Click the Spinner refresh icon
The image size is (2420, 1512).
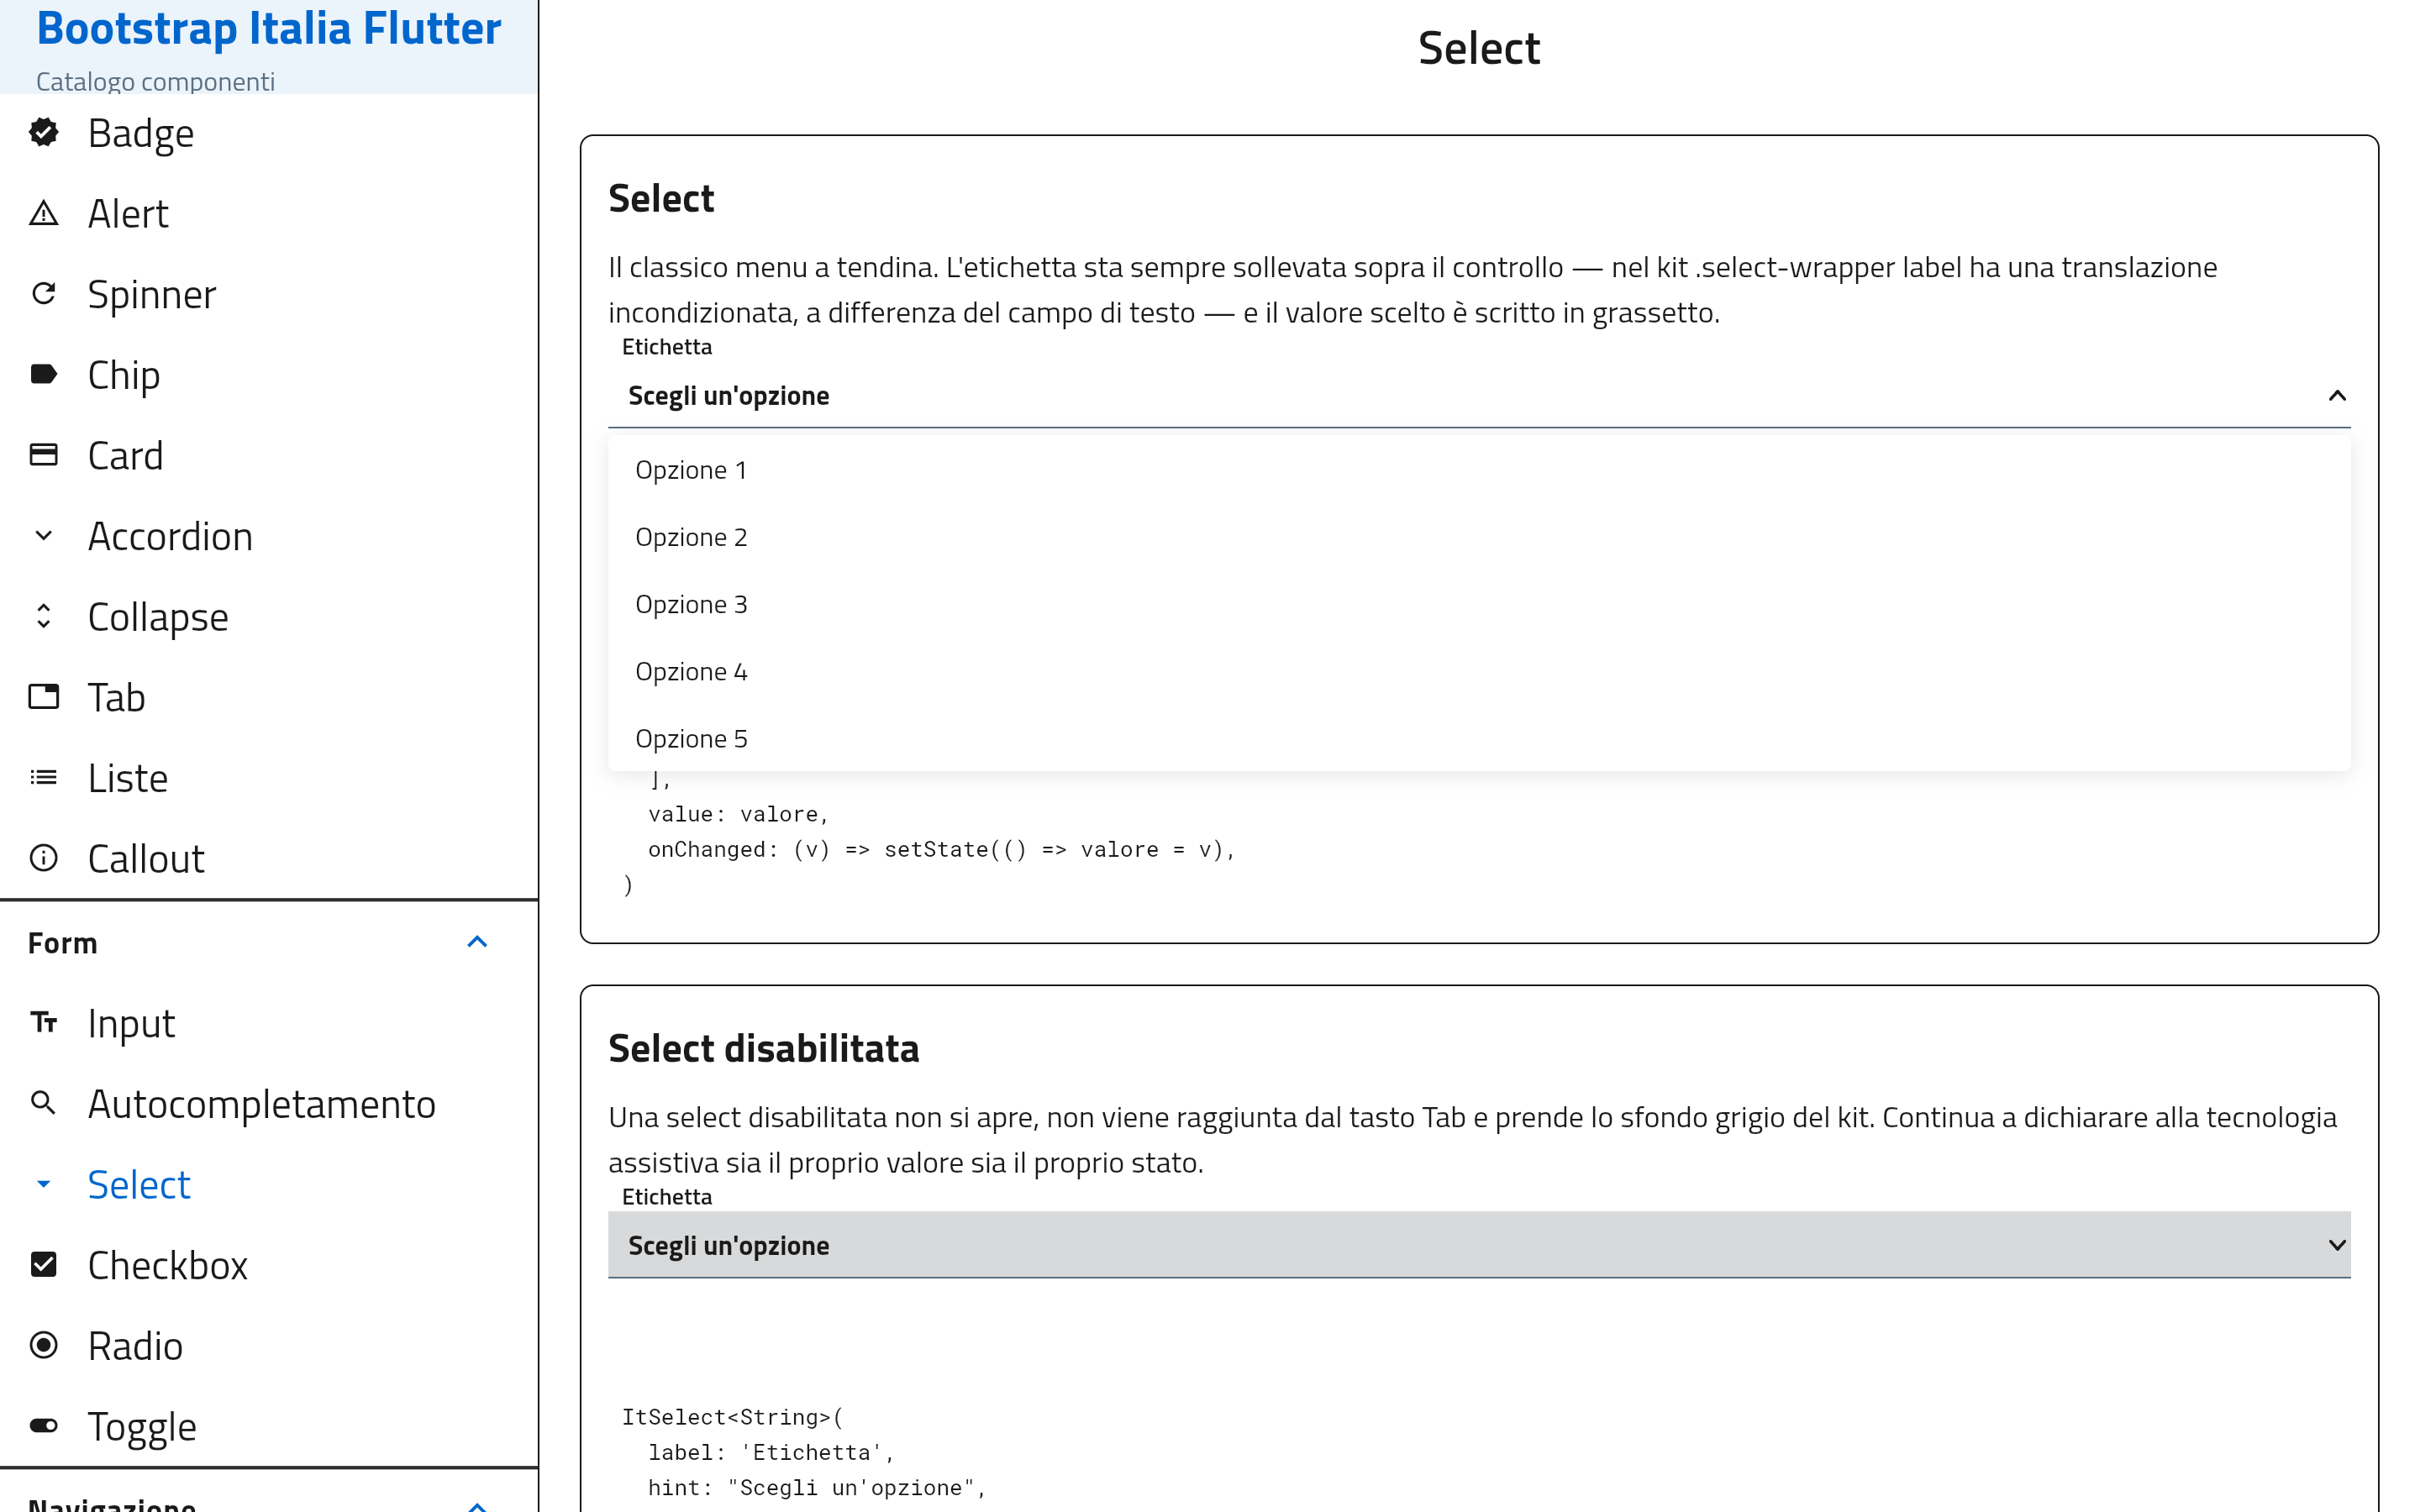pyautogui.click(x=44, y=293)
